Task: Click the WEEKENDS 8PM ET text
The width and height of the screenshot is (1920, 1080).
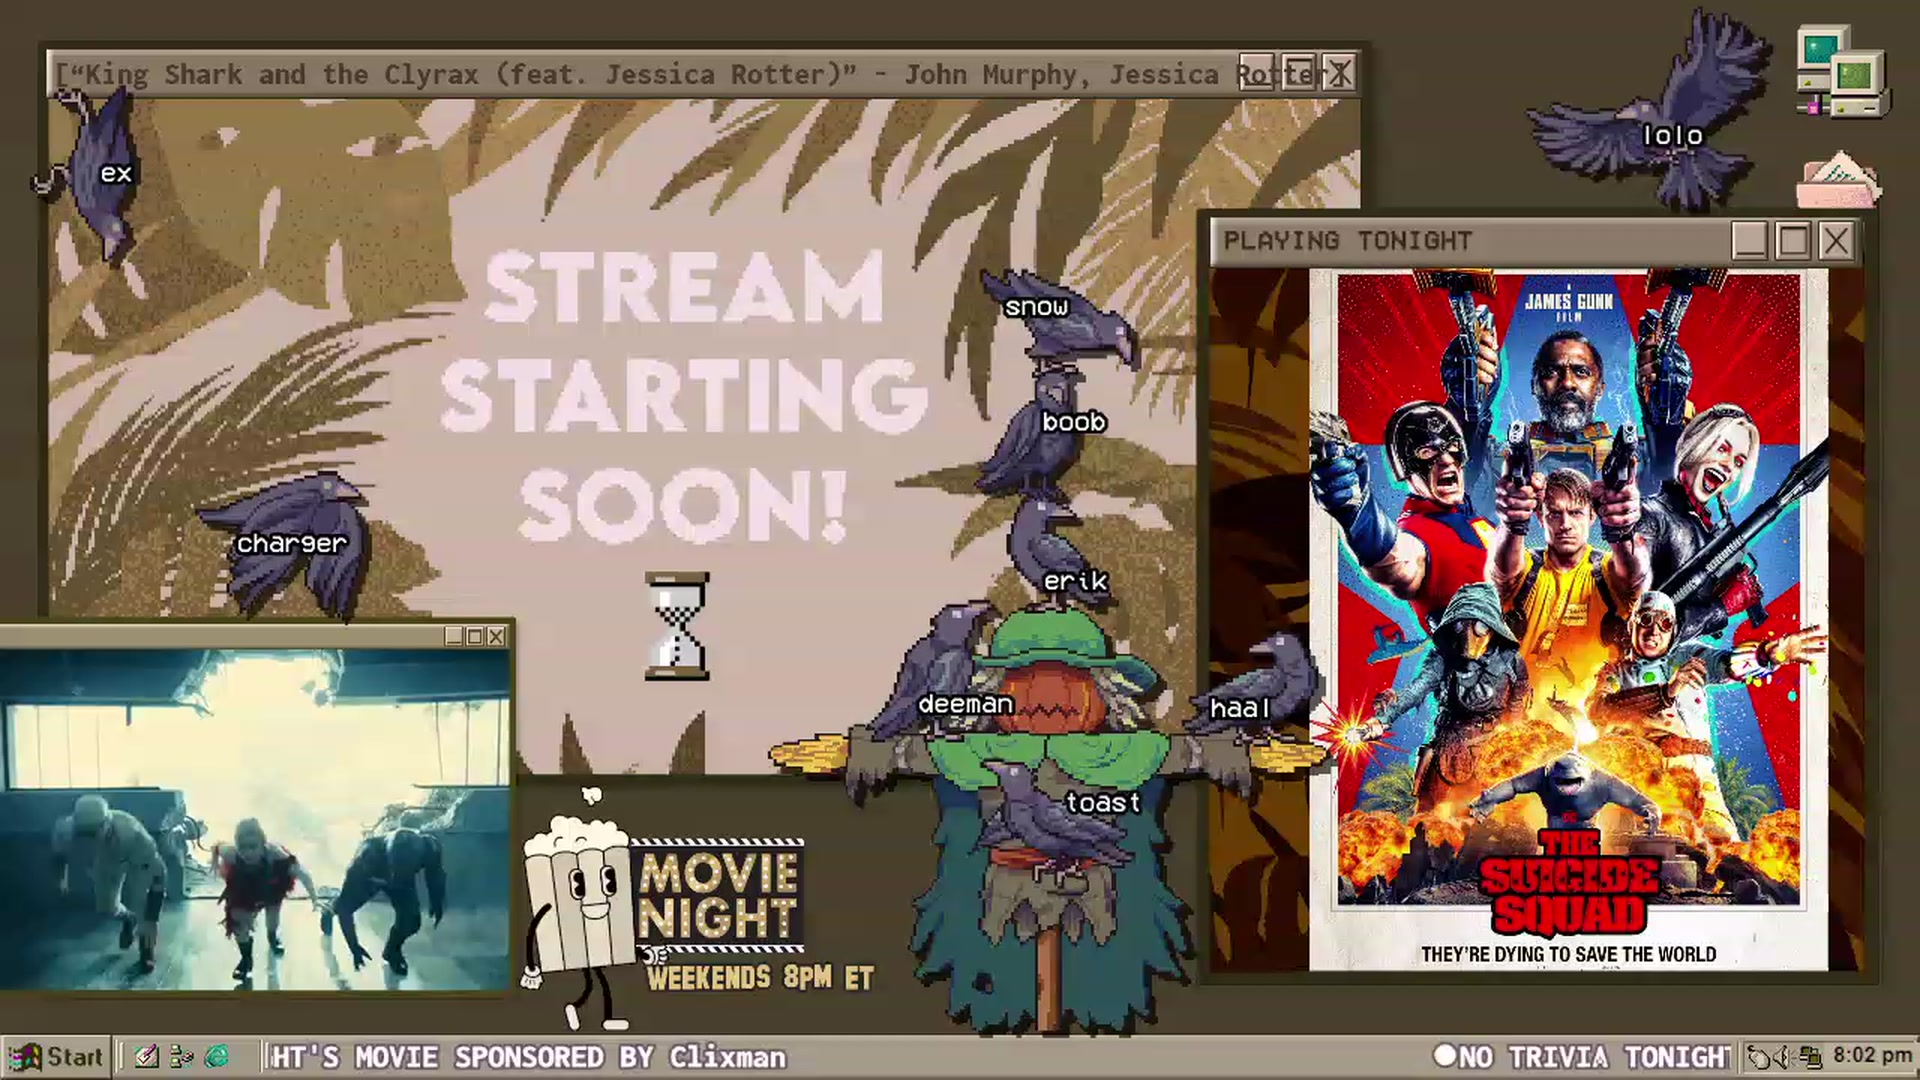Action: 760,977
